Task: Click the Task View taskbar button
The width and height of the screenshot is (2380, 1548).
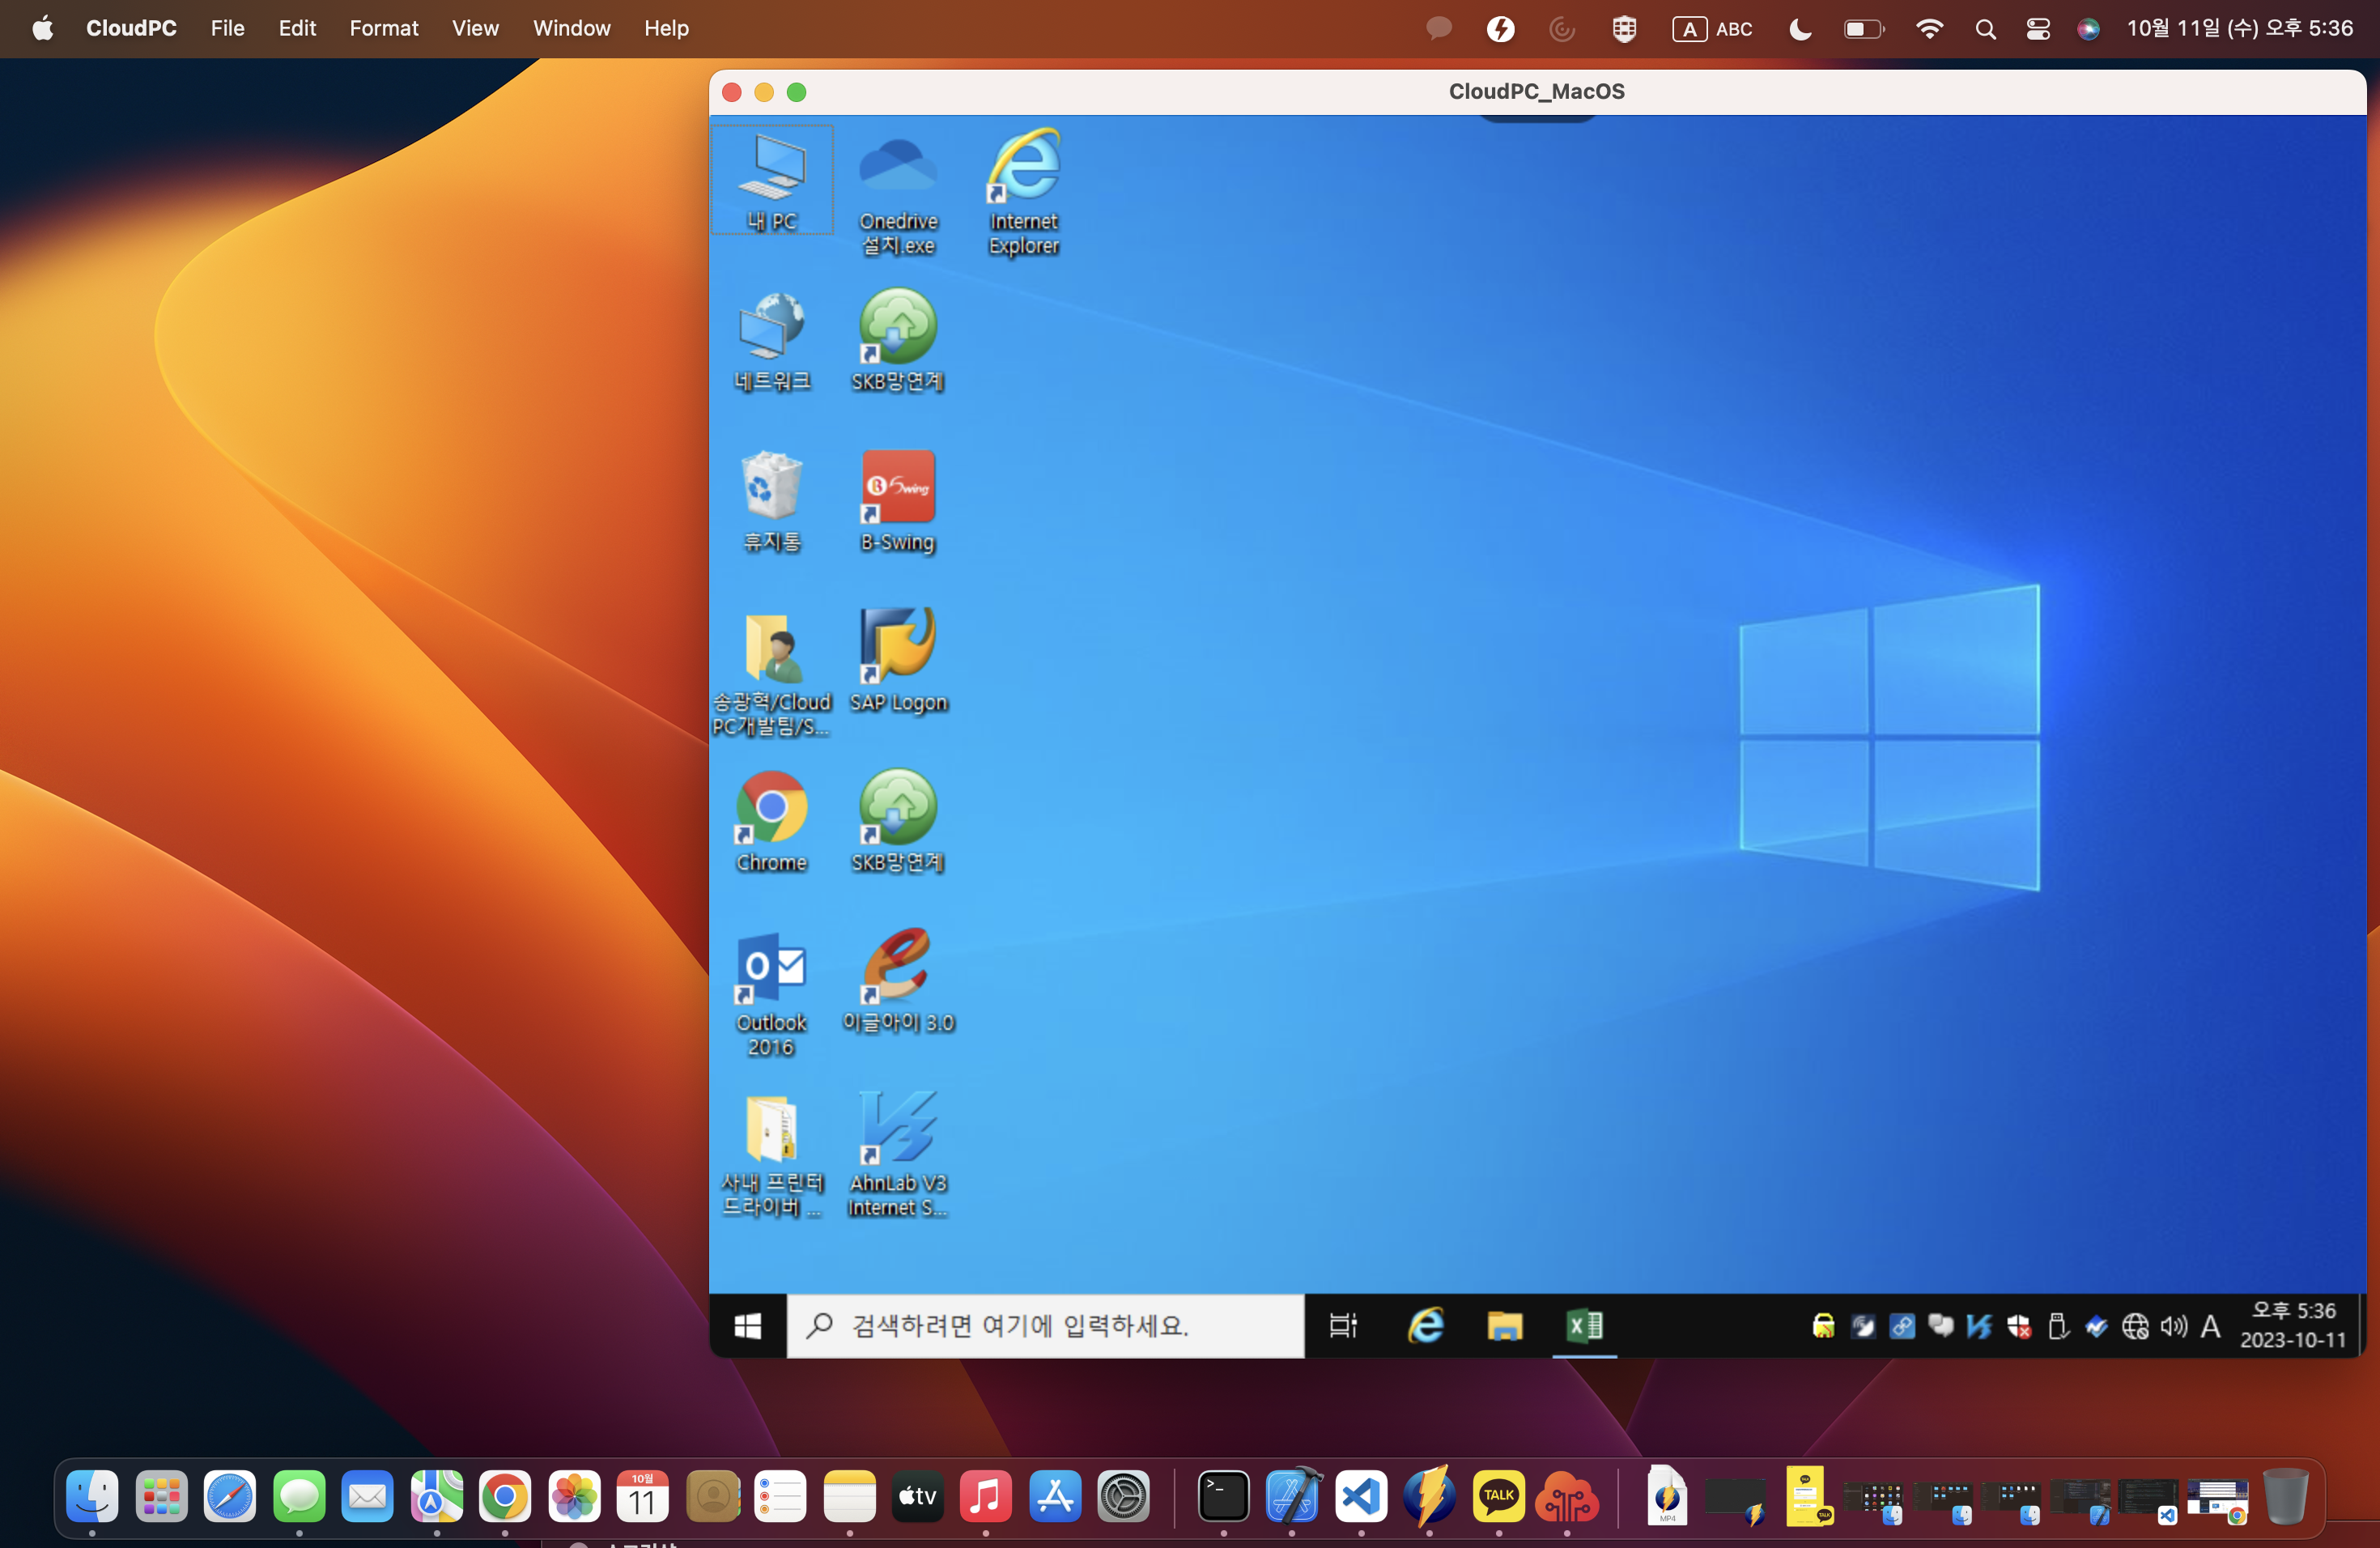Action: click(1343, 1325)
